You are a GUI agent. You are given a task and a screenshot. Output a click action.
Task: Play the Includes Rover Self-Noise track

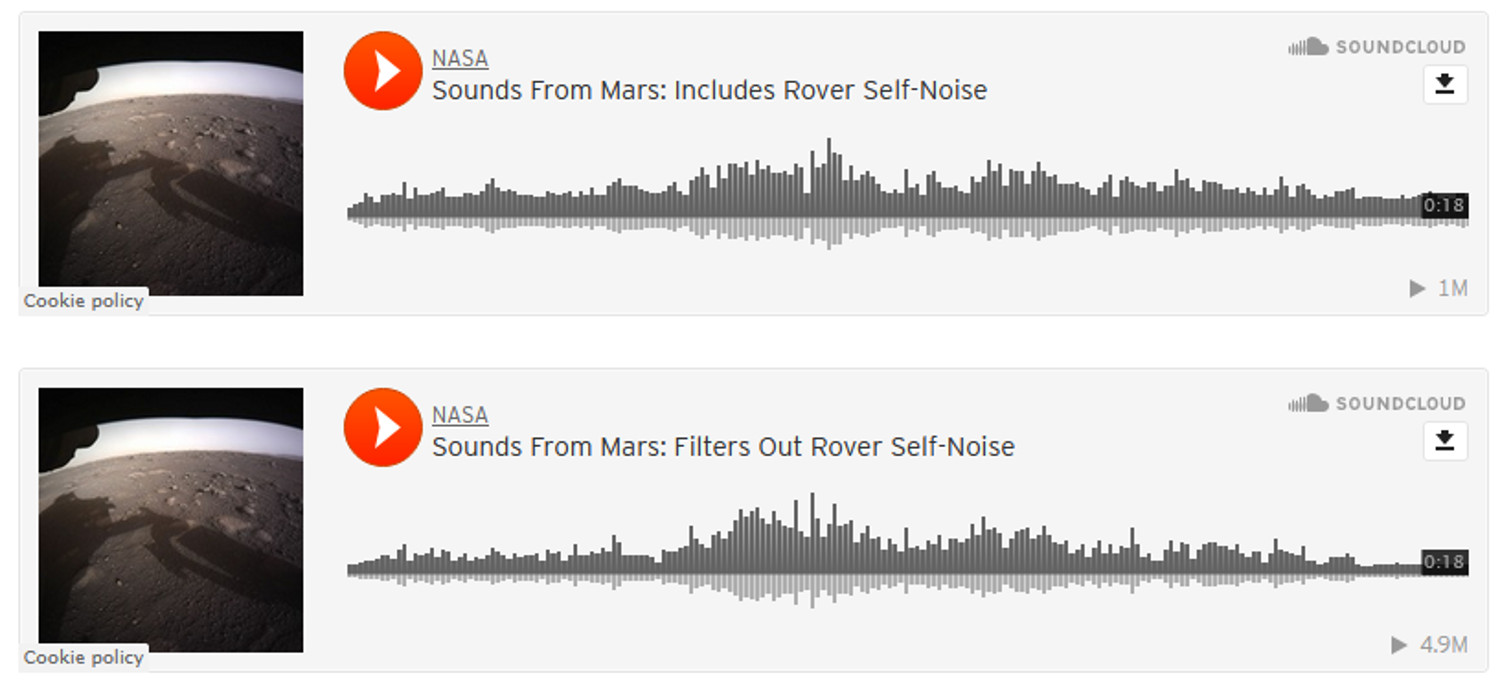coord(382,71)
